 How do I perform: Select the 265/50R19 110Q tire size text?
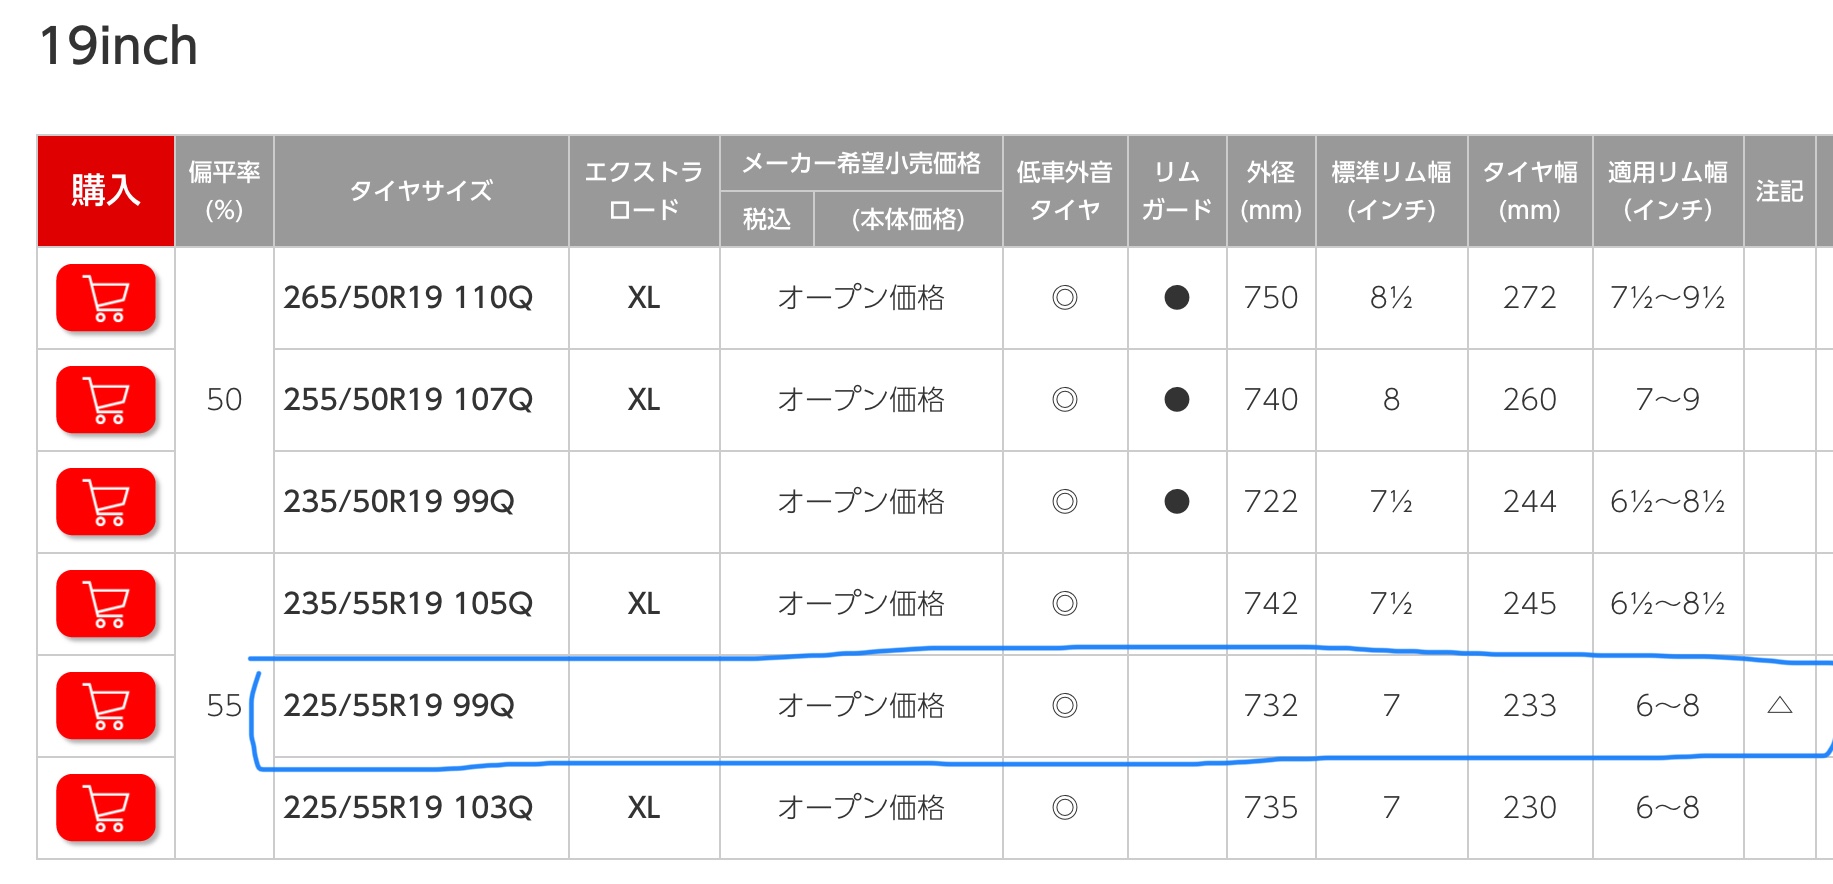(x=408, y=298)
